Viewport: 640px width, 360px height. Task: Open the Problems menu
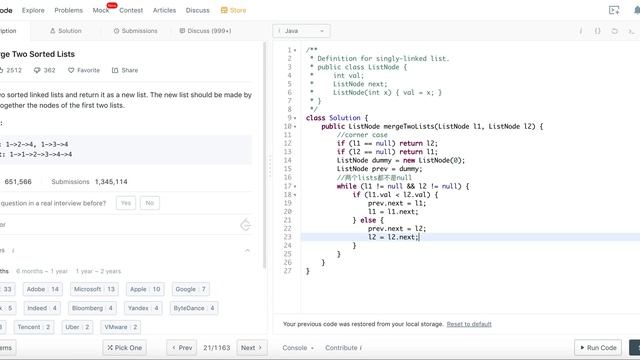pos(68,10)
